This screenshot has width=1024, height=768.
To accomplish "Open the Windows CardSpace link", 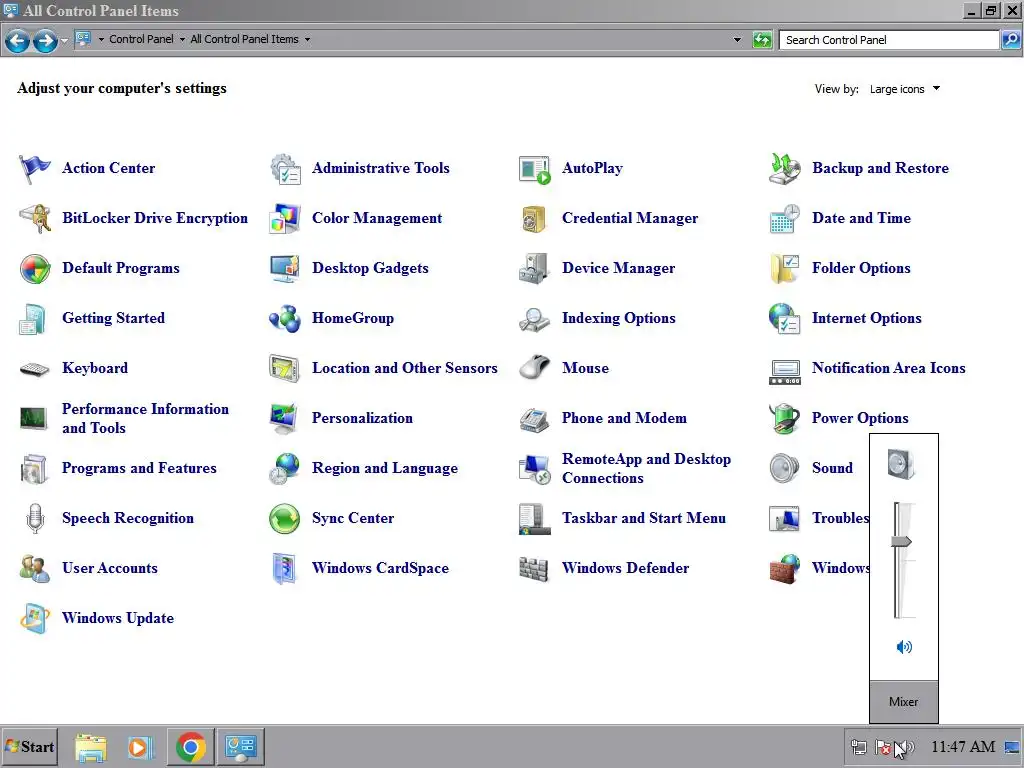I will pyautogui.click(x=380, y=568).
